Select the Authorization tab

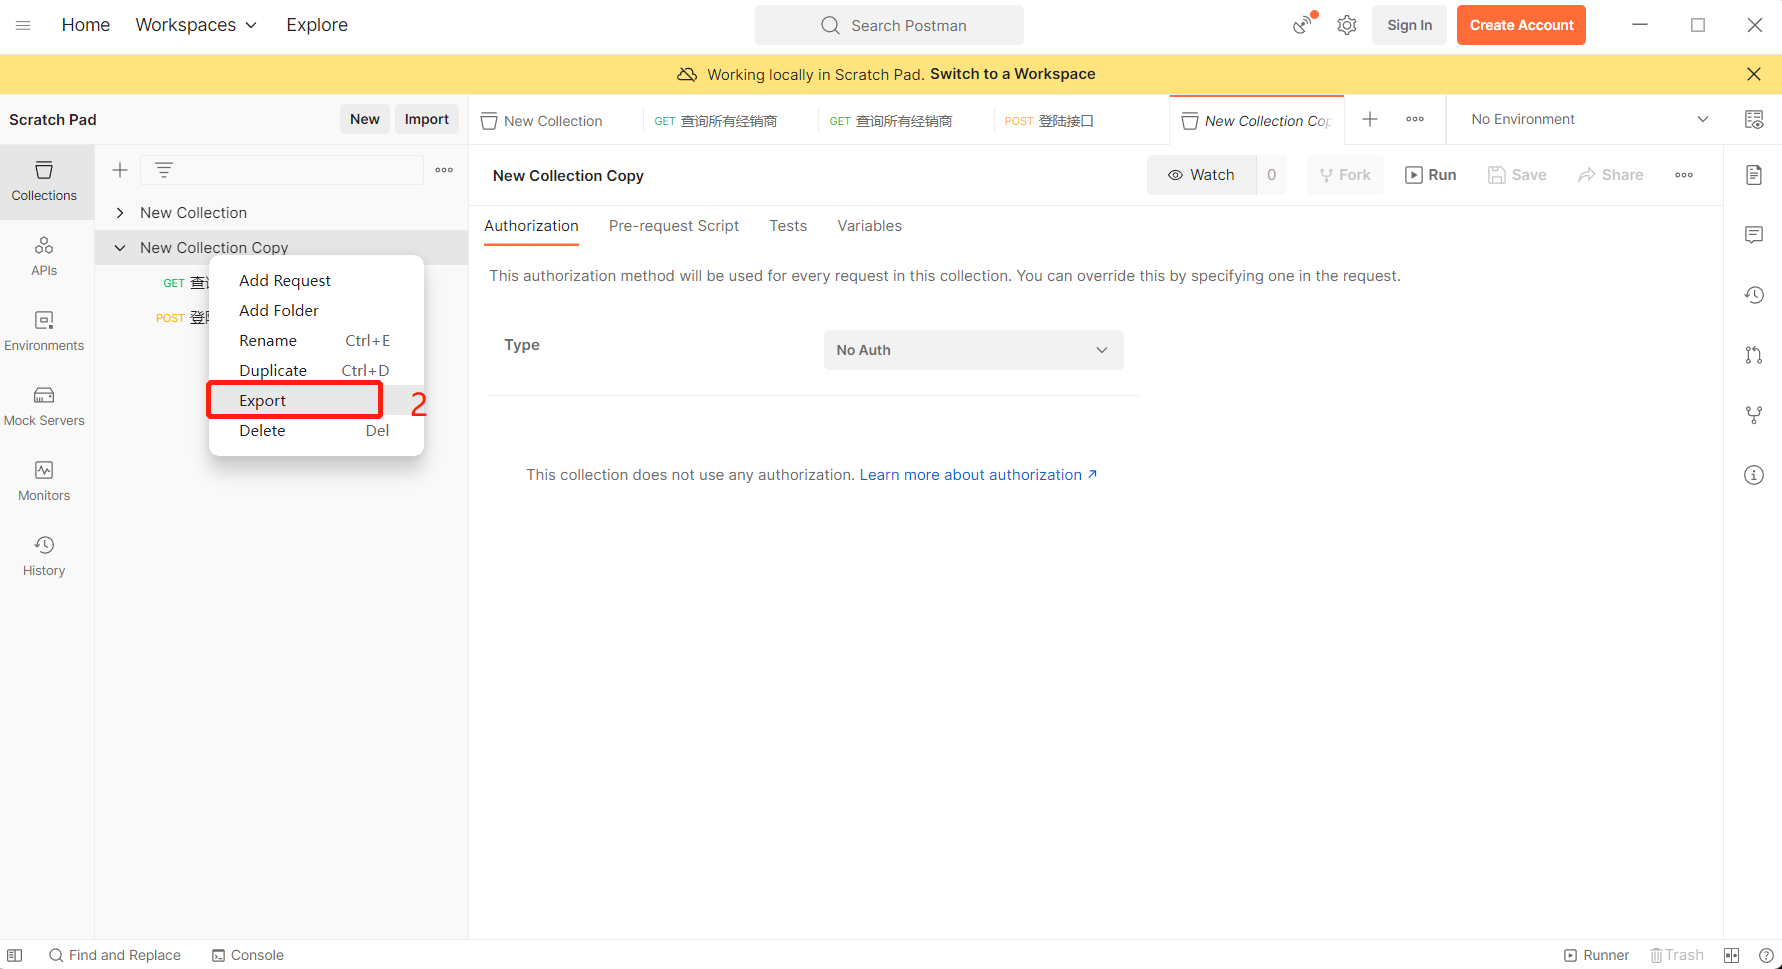[x=531, y=226]
